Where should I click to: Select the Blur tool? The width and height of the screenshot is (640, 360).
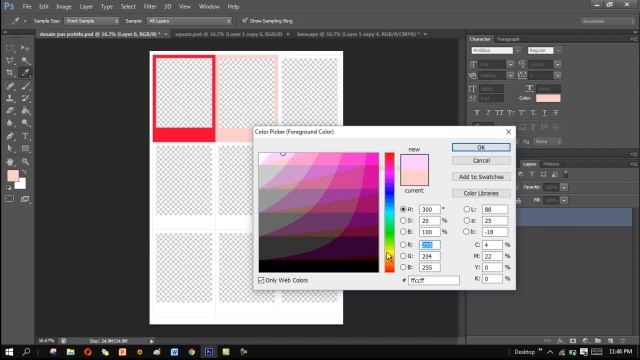[10, 123]
